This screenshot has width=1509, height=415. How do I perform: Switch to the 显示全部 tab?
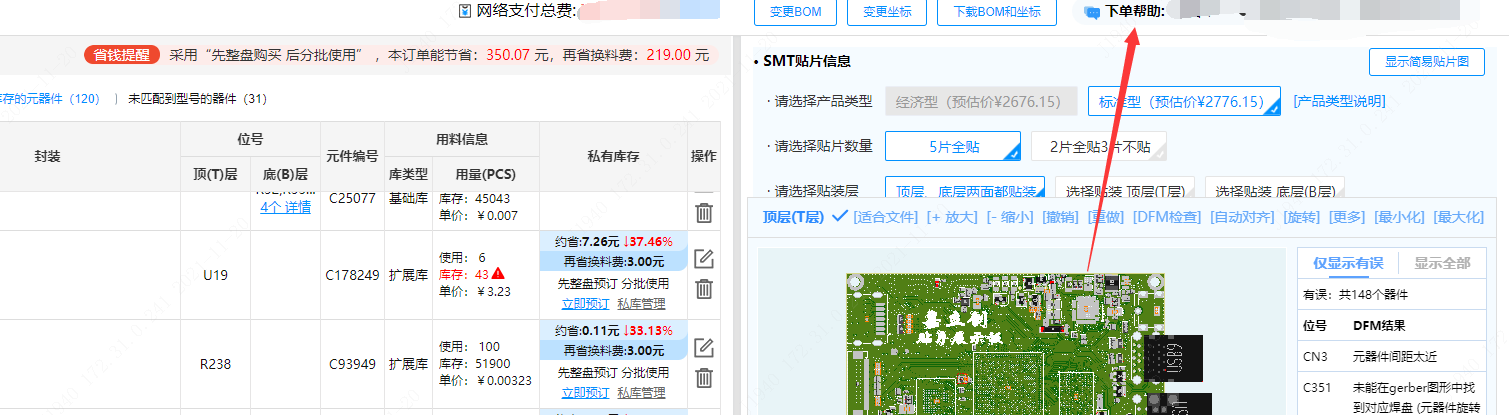[x=1442, y=263]
